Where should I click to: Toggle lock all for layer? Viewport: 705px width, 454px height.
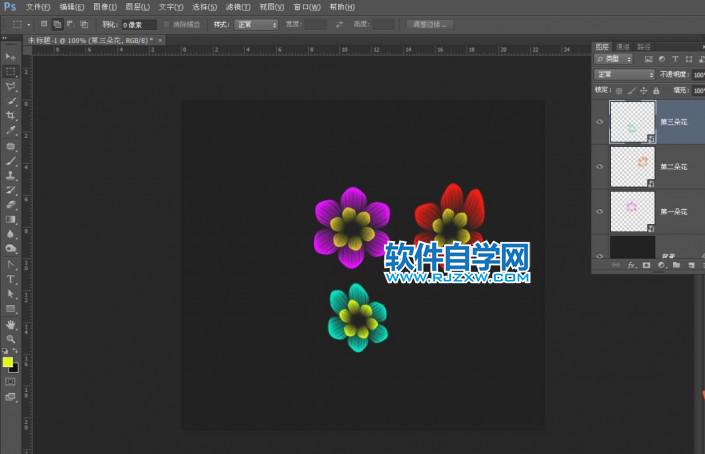click(x=656, y=91)
